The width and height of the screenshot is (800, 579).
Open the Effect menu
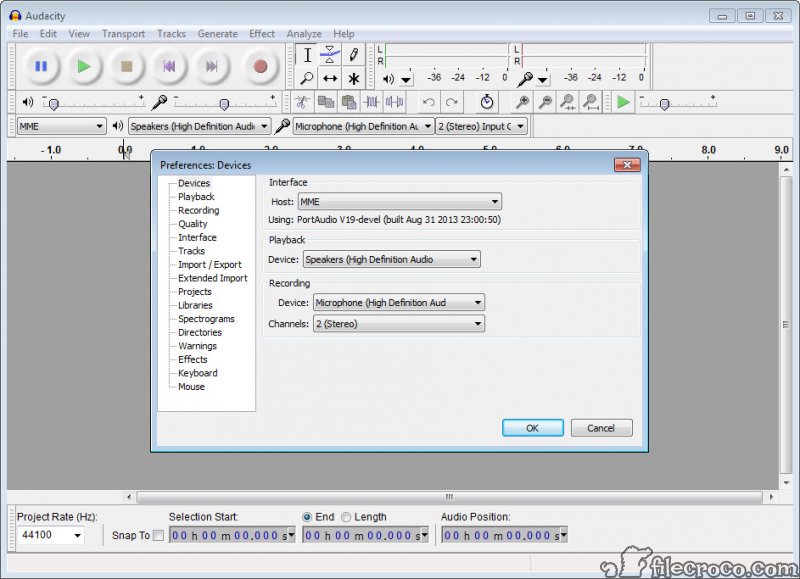[262, 34]
